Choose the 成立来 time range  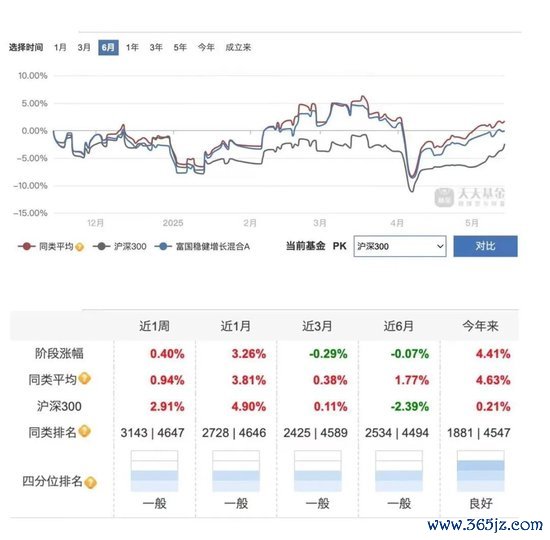pyautogui.click(x=238, y=47)
